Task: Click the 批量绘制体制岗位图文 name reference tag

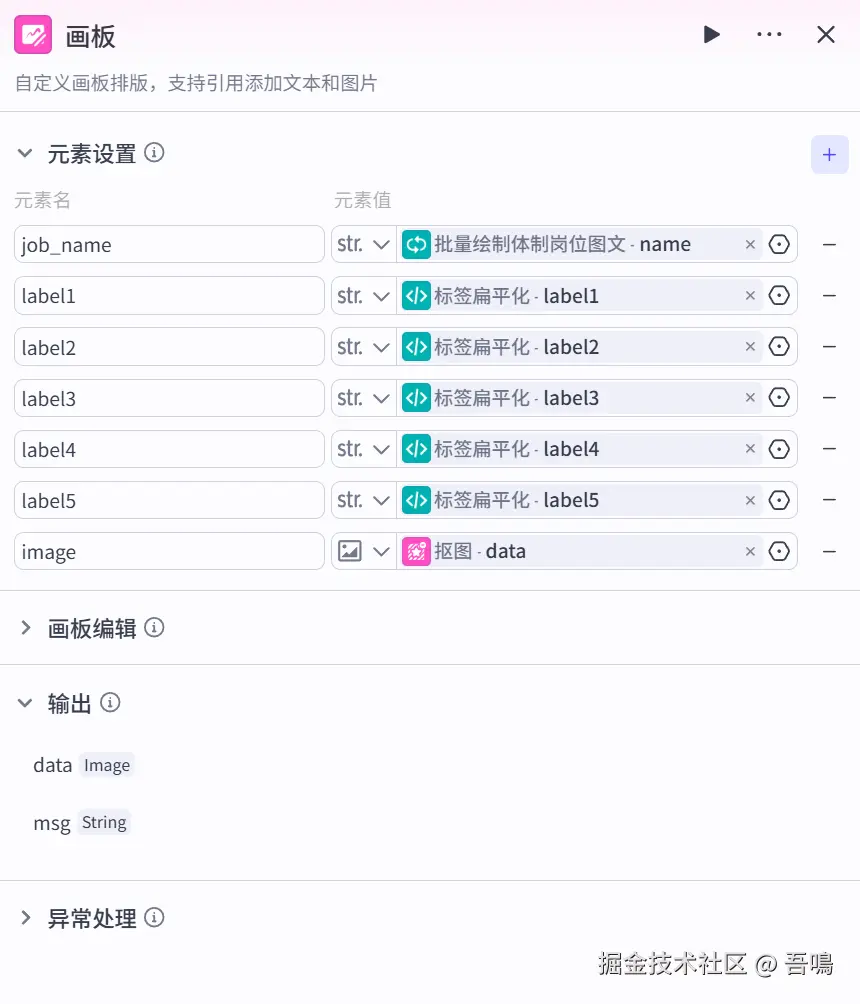Action: click(x=570, y=245)
